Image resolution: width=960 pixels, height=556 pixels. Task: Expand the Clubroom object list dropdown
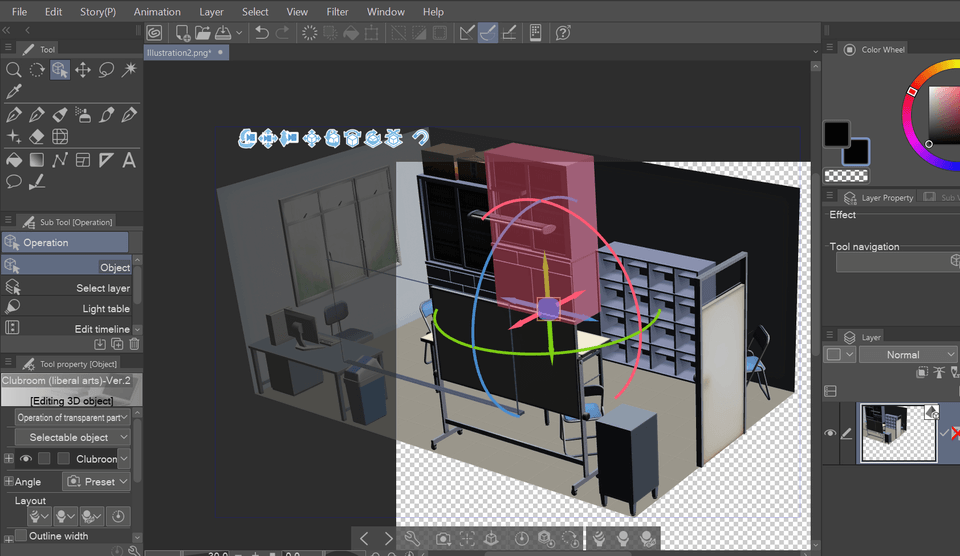tap(124, 459)
